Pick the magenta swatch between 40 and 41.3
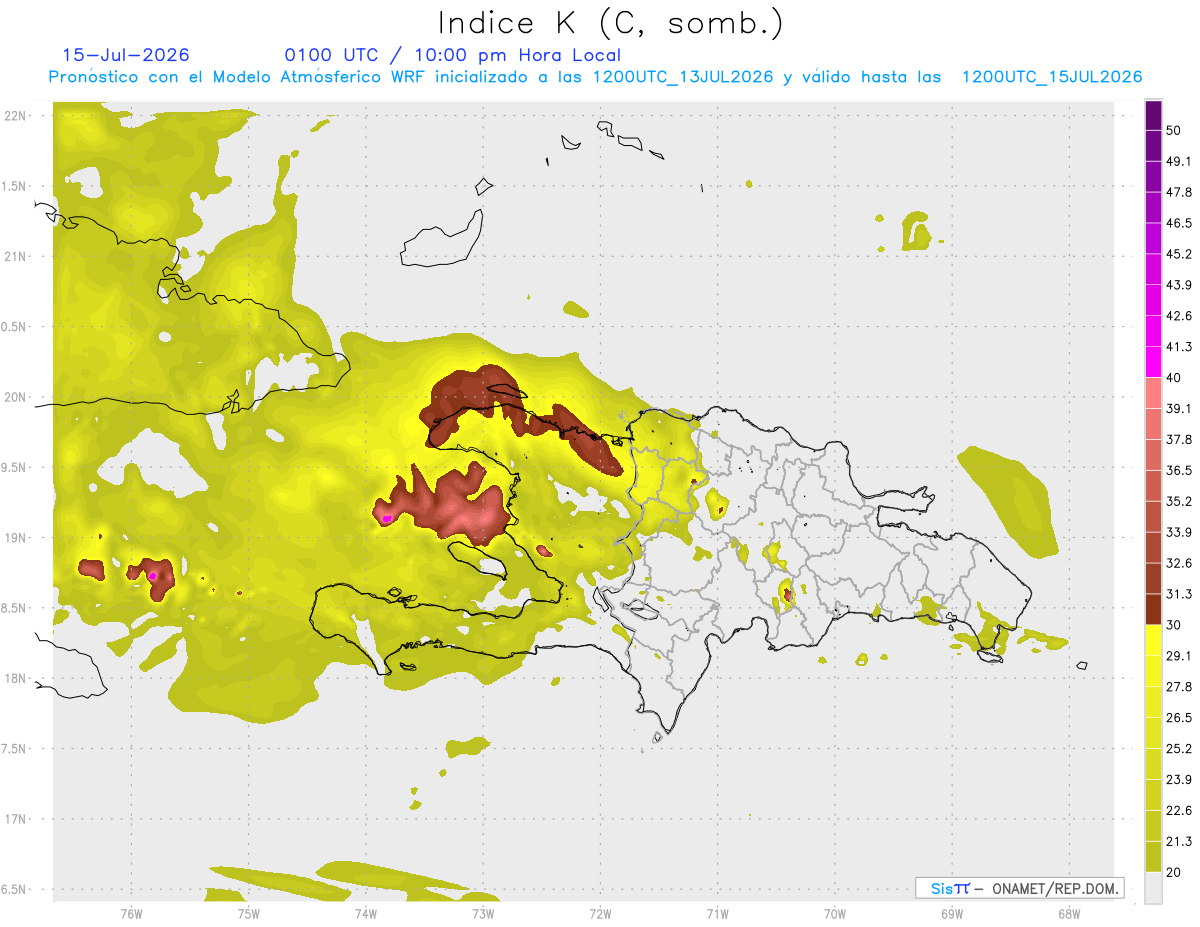1200x927 pixels. click(x=1153, y=362)
